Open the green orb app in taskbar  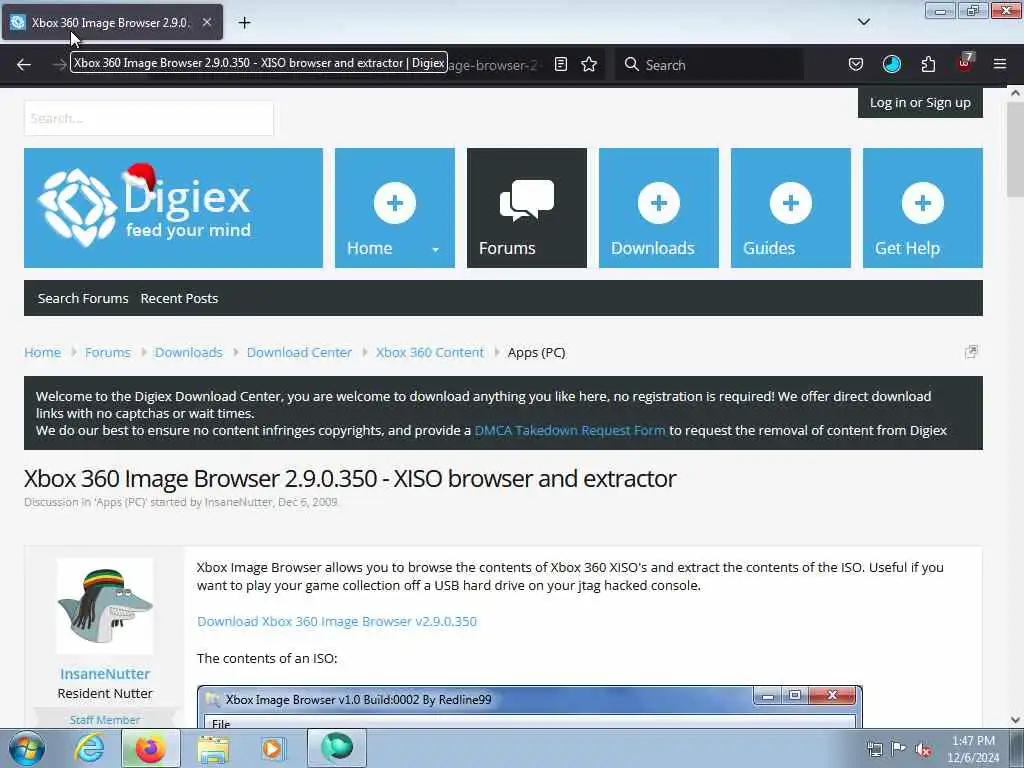[336, 748]
